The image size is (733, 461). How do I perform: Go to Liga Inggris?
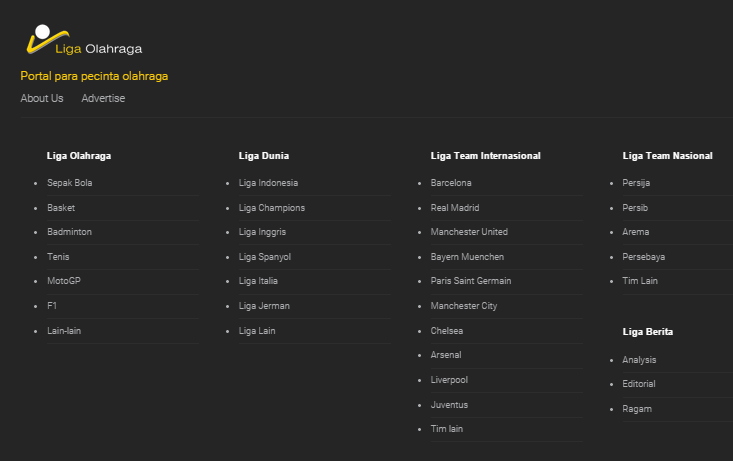click(x=264, y=232)
